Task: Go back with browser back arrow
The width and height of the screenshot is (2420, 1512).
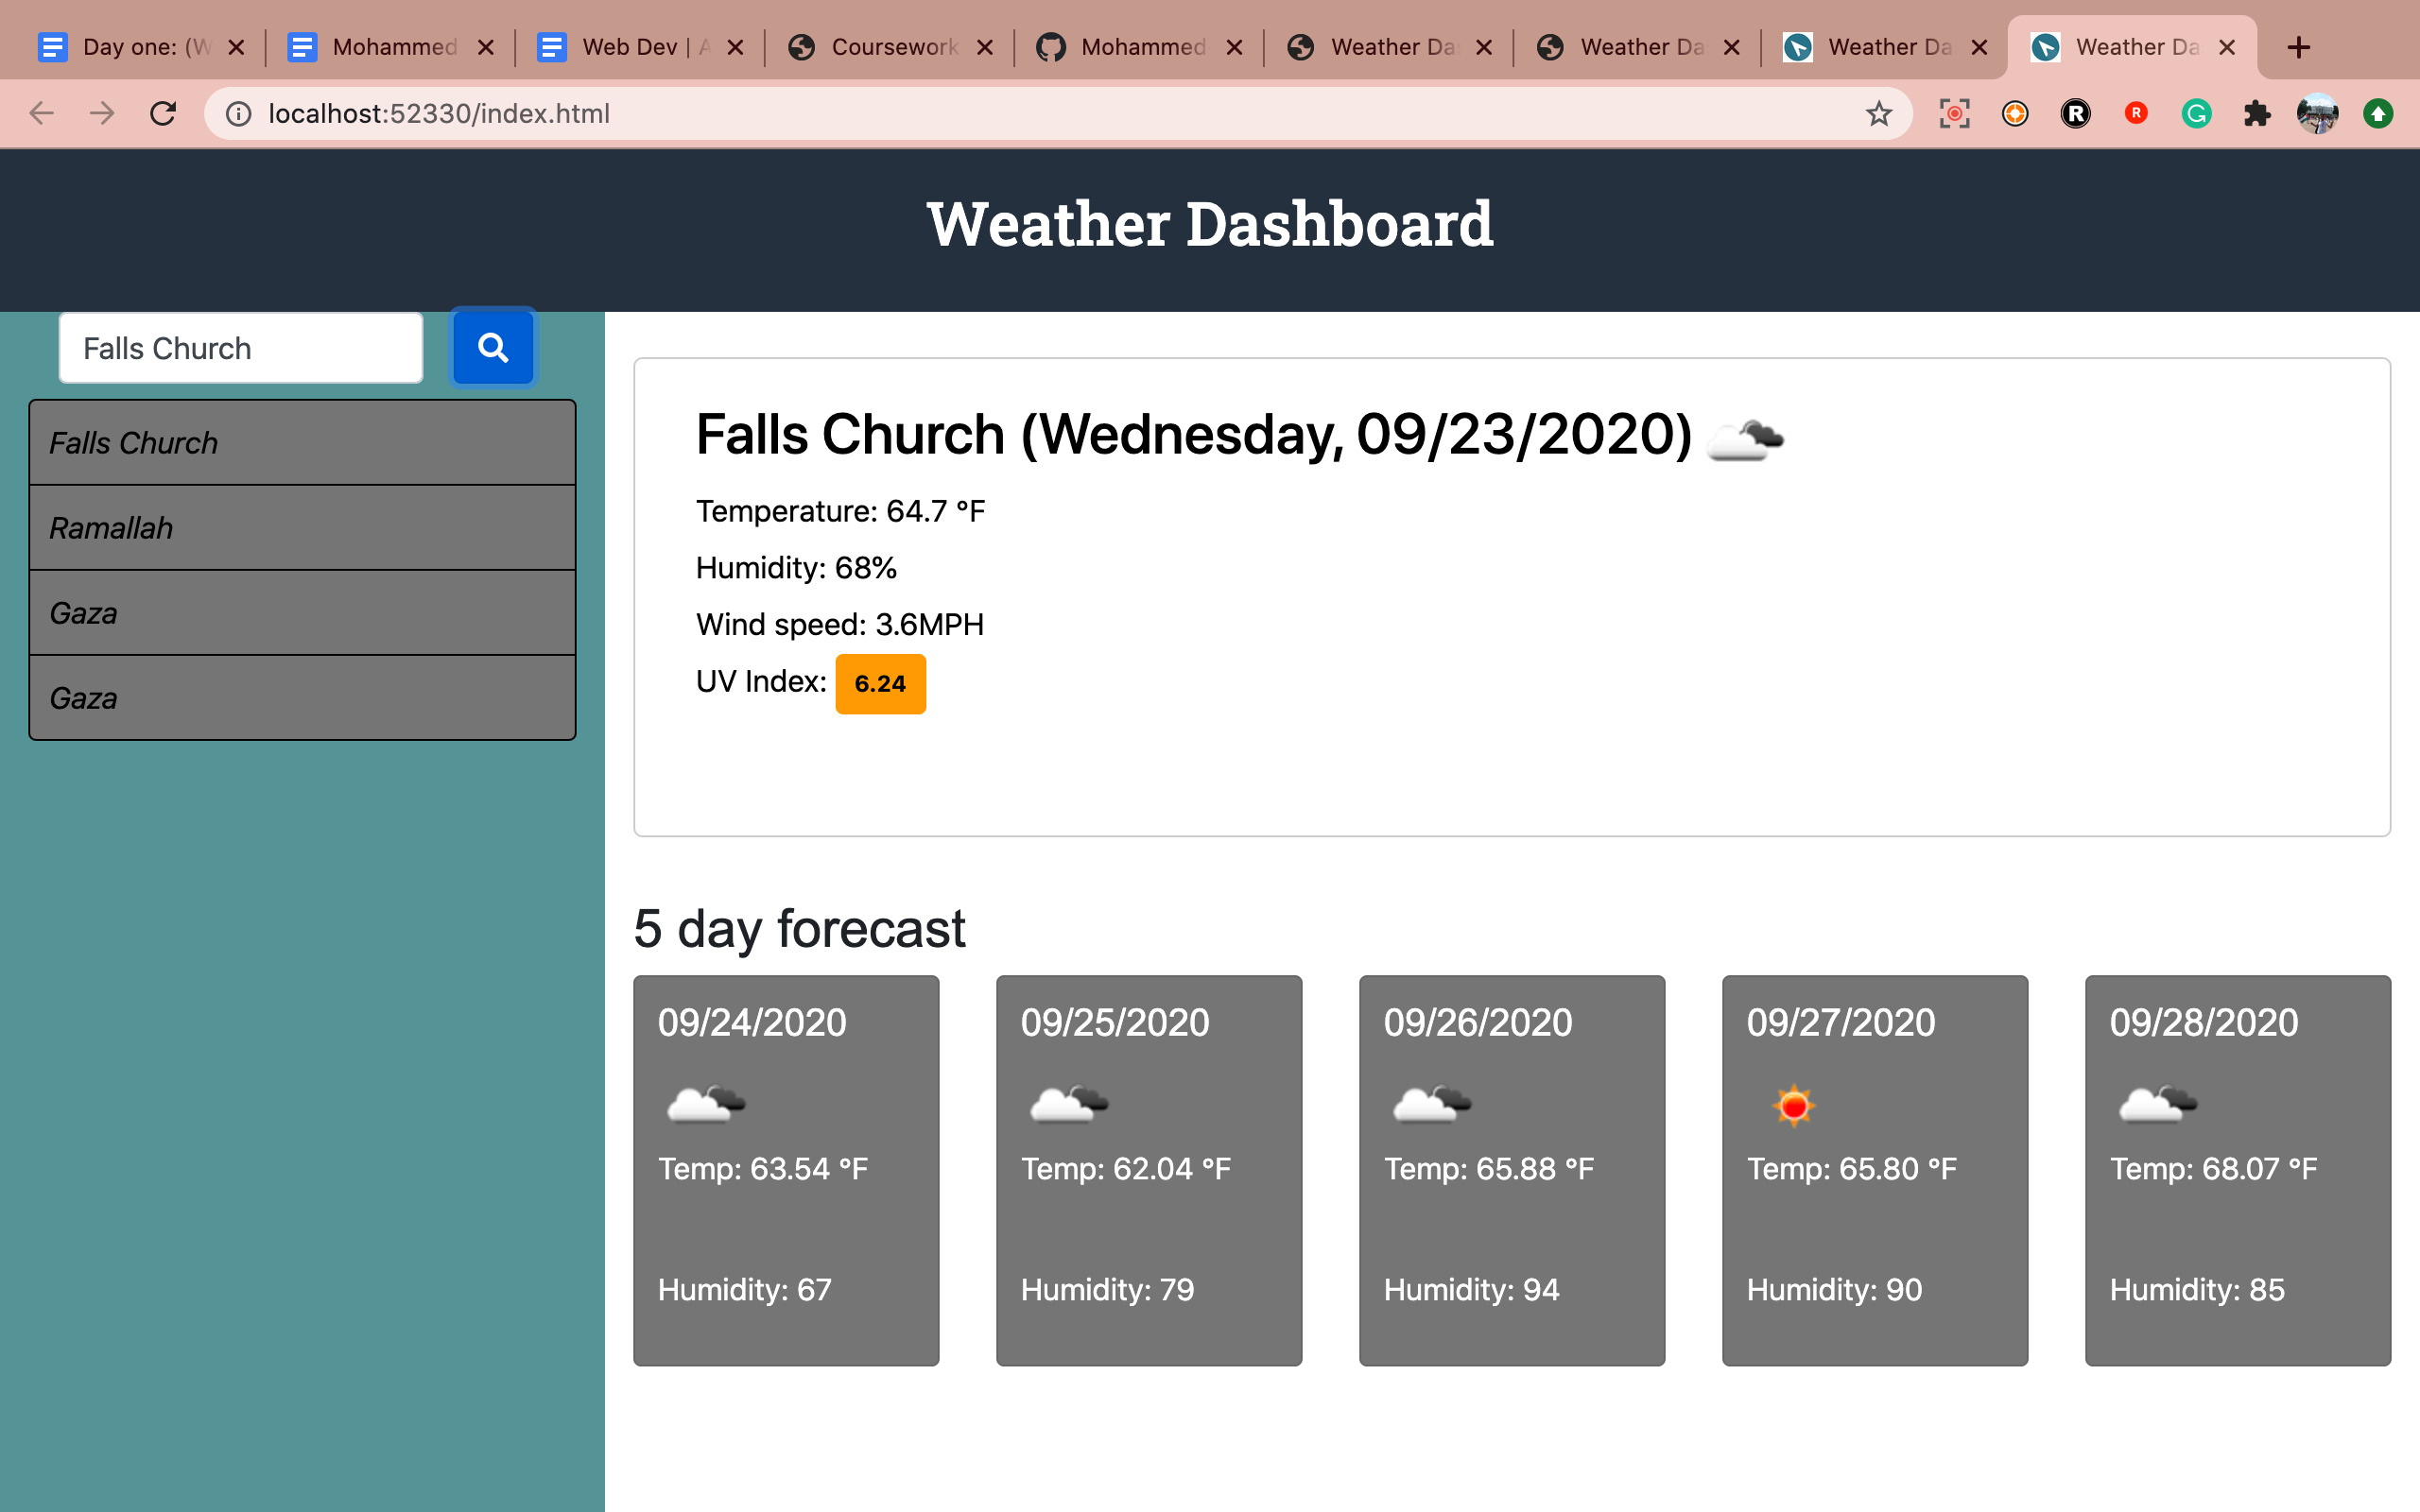Action: (41, 113)
